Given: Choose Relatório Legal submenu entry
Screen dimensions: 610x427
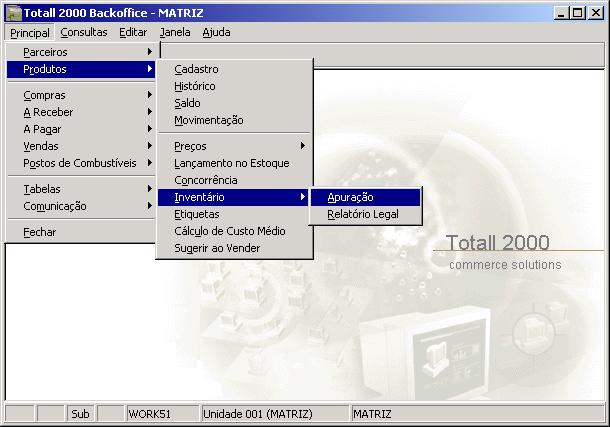Looking at the screenshot, I should (362, 214).
